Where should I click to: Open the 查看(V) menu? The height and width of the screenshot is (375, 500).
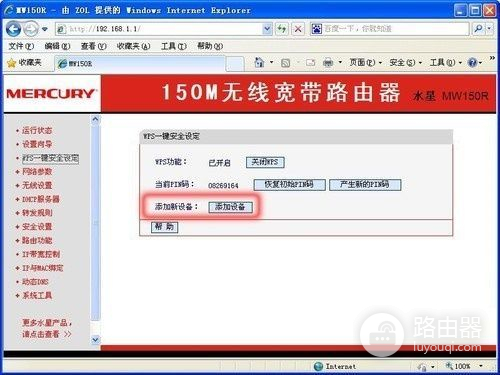point(94,46)
